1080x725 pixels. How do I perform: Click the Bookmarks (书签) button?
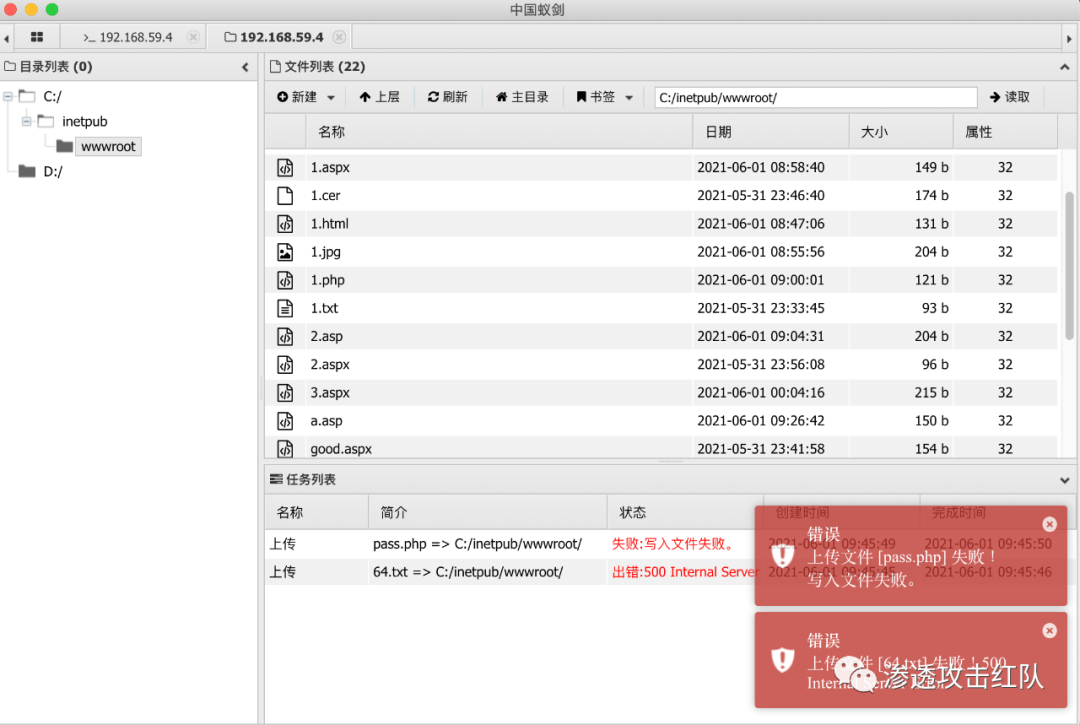(x=596, y=97)
